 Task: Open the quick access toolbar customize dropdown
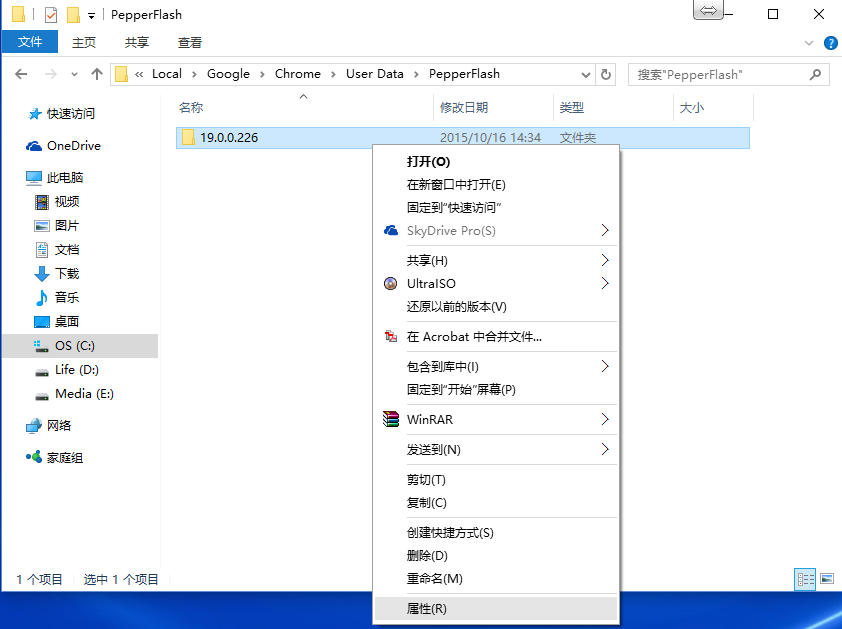click(x=91, y=16)
